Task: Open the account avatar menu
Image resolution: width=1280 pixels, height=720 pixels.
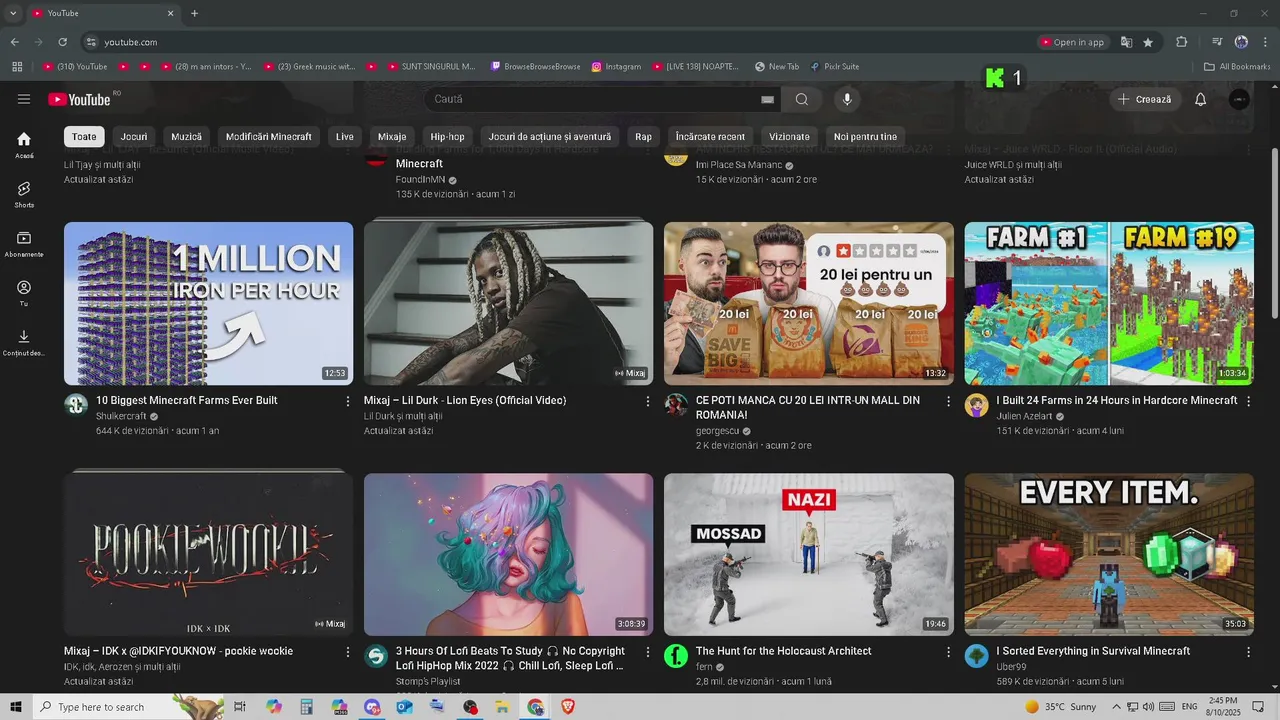Action: click(1239, 99)
